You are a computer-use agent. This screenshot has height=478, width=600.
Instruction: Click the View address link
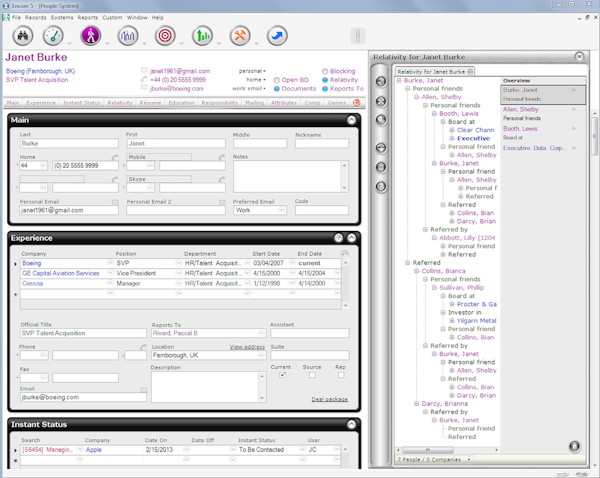[x=247, y=346]
